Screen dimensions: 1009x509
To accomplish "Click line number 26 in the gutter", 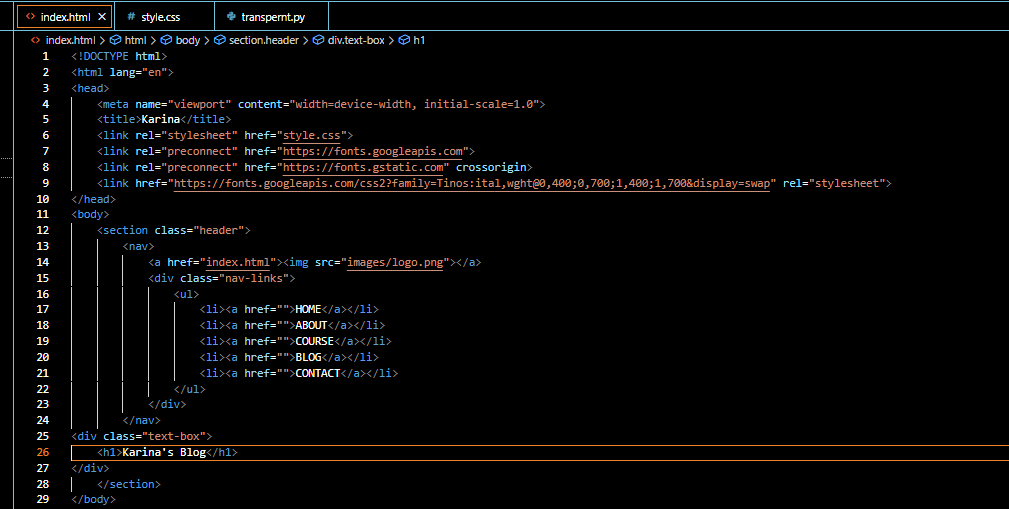I will [43, 452].
